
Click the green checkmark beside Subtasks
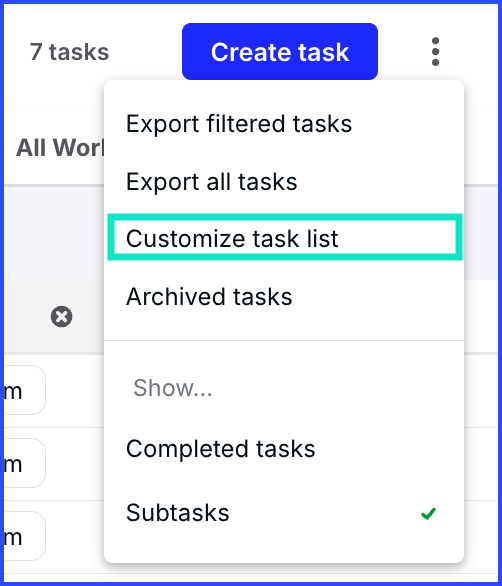click(428, 513)
